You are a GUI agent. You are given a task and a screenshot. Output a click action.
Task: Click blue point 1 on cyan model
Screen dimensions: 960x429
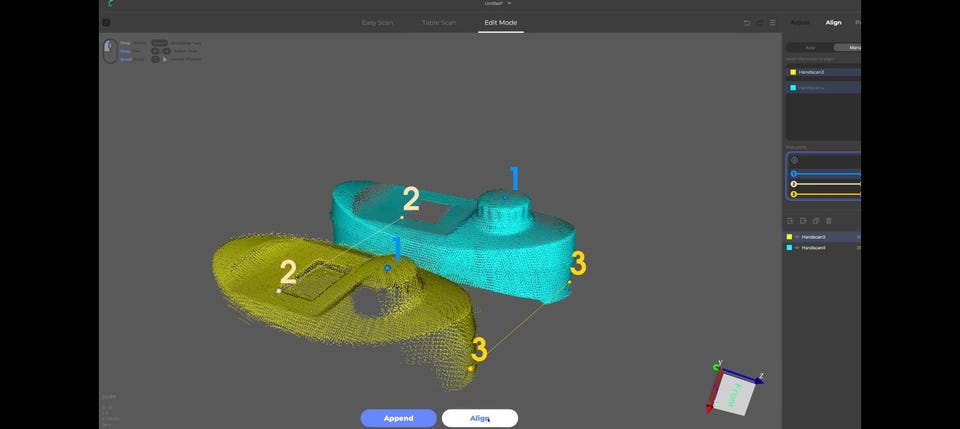505,198
